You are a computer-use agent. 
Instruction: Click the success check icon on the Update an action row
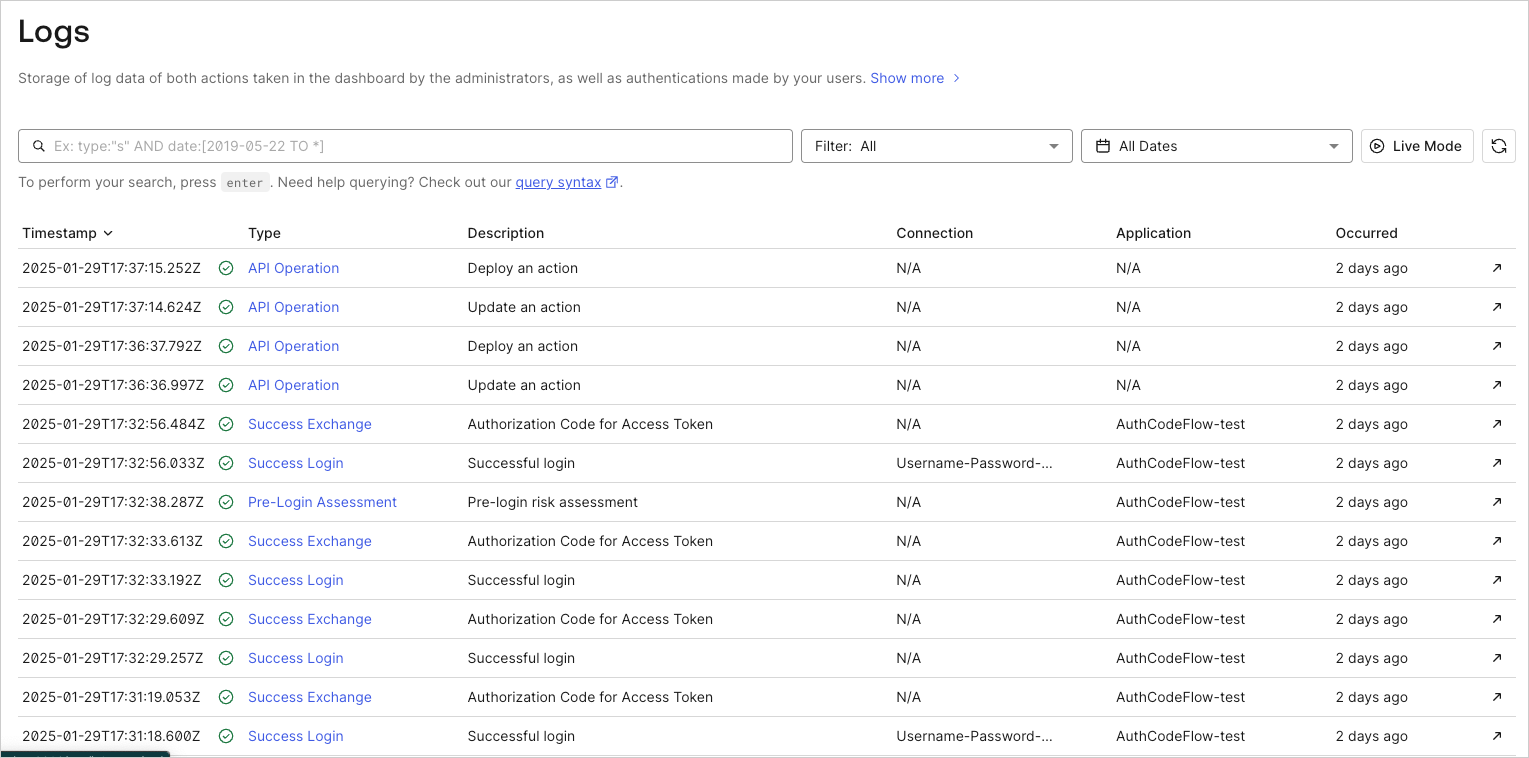pos(226,307)
